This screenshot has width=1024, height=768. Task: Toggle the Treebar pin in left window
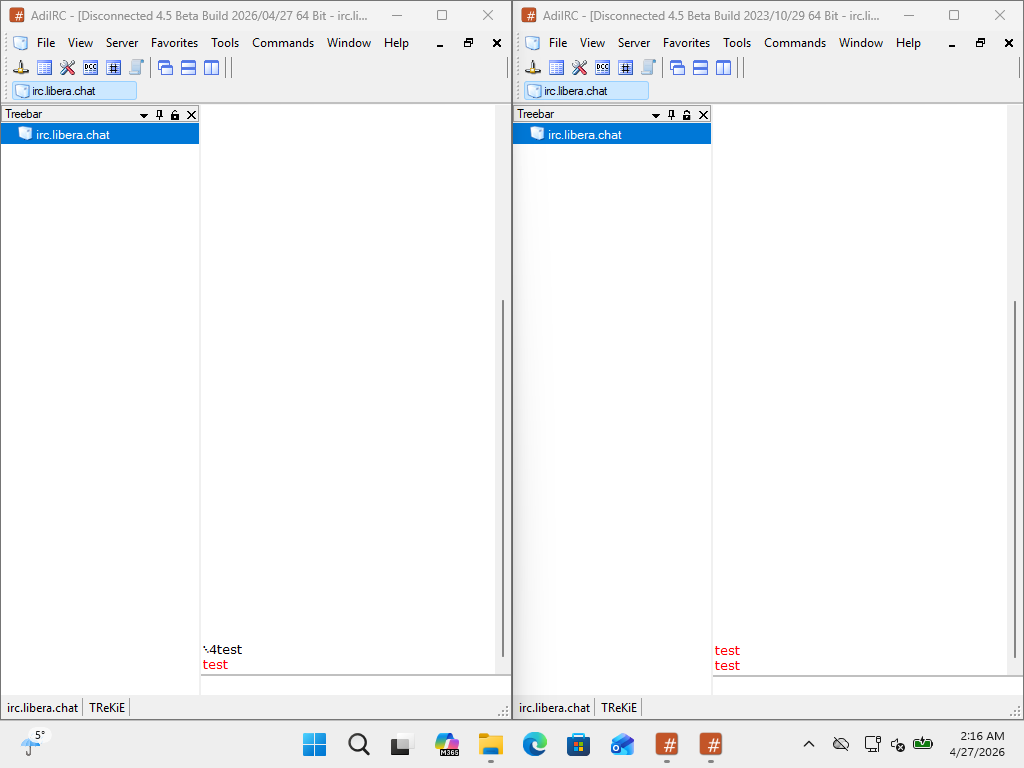pyautogui.click(x=157, y=114)
